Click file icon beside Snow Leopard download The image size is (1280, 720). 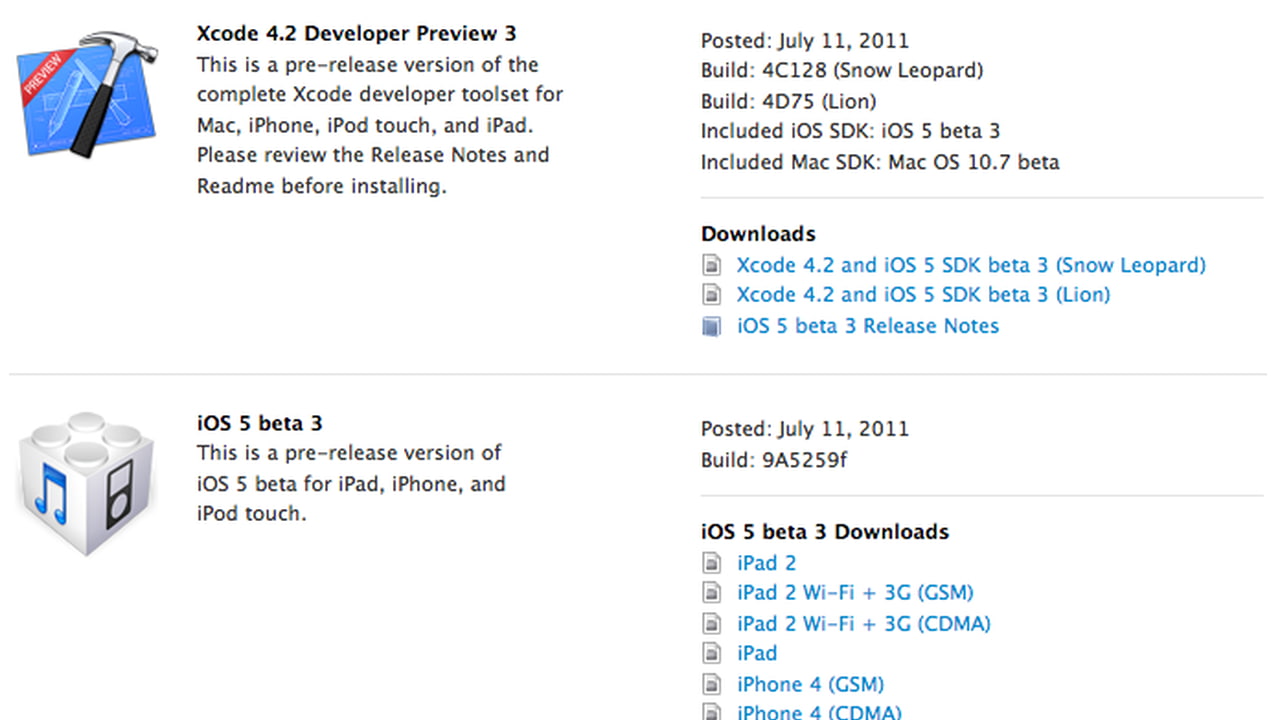click(x=711, y=265)
